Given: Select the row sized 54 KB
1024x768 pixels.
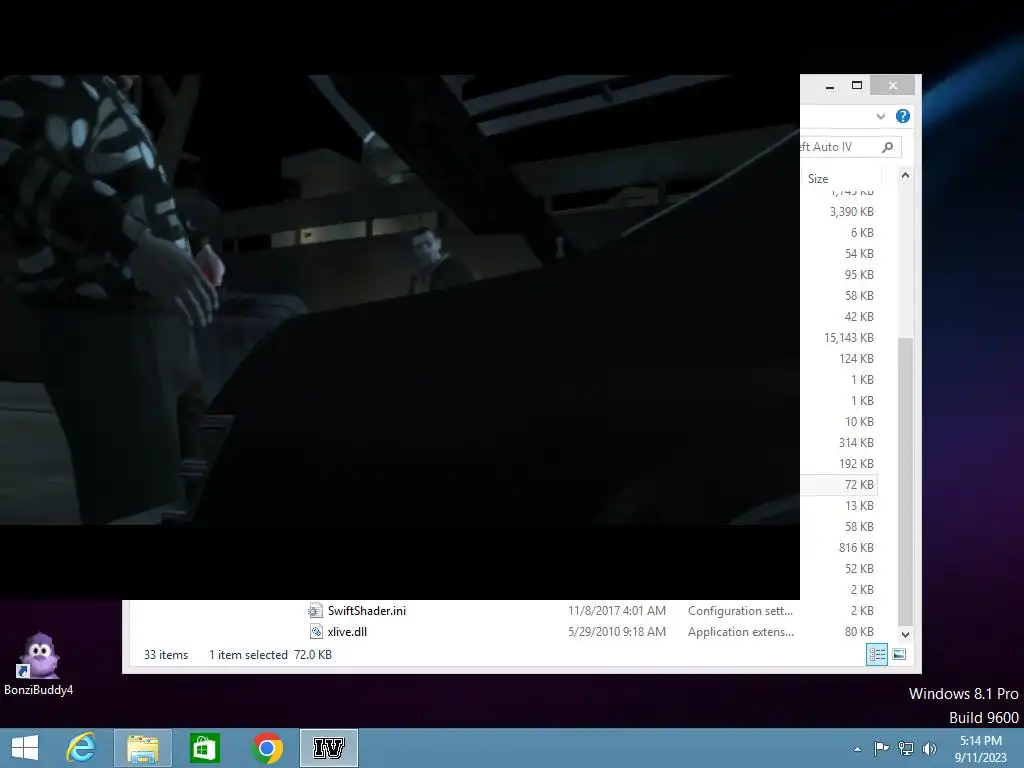Looking at the screenshot, I should [859, 253].
